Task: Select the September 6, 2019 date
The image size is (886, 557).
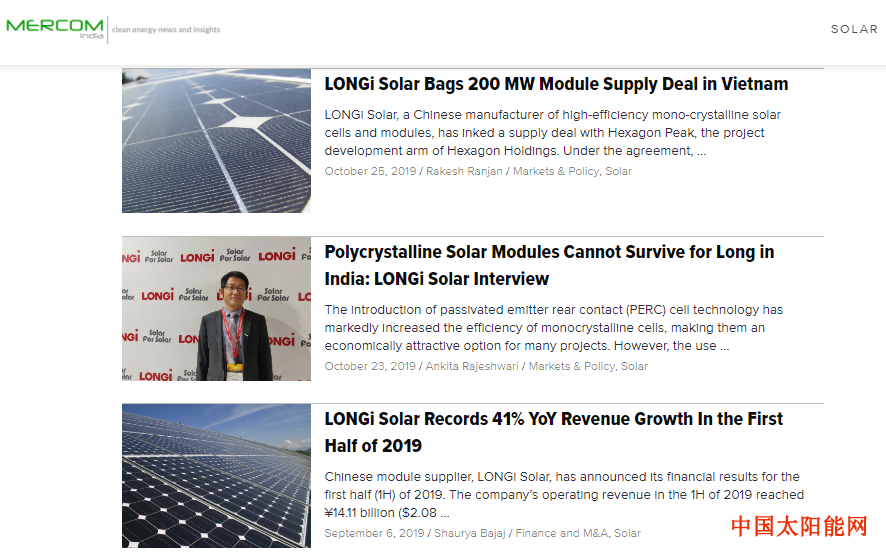Action: [374, 533]
